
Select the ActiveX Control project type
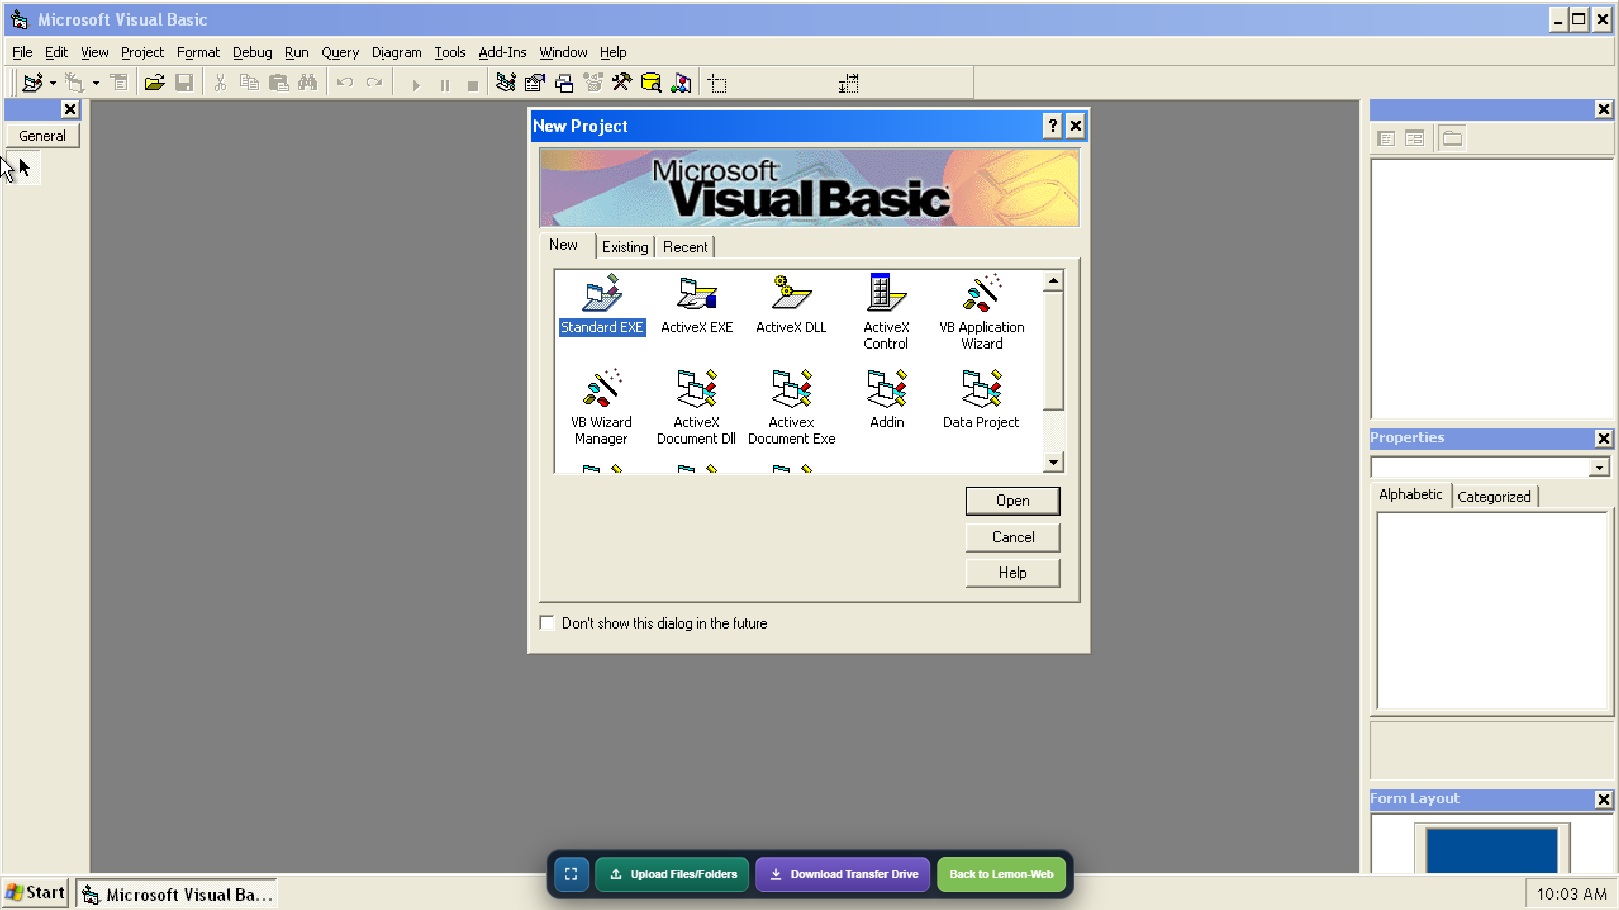click(886, 312)
